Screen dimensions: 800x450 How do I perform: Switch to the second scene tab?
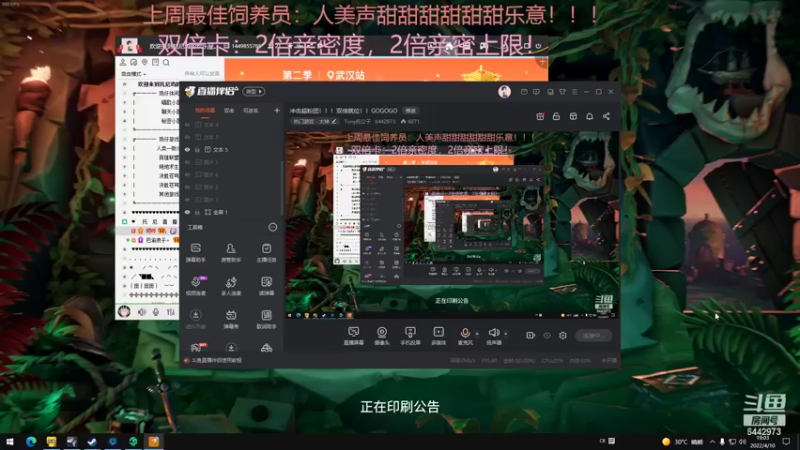point(229,110)
